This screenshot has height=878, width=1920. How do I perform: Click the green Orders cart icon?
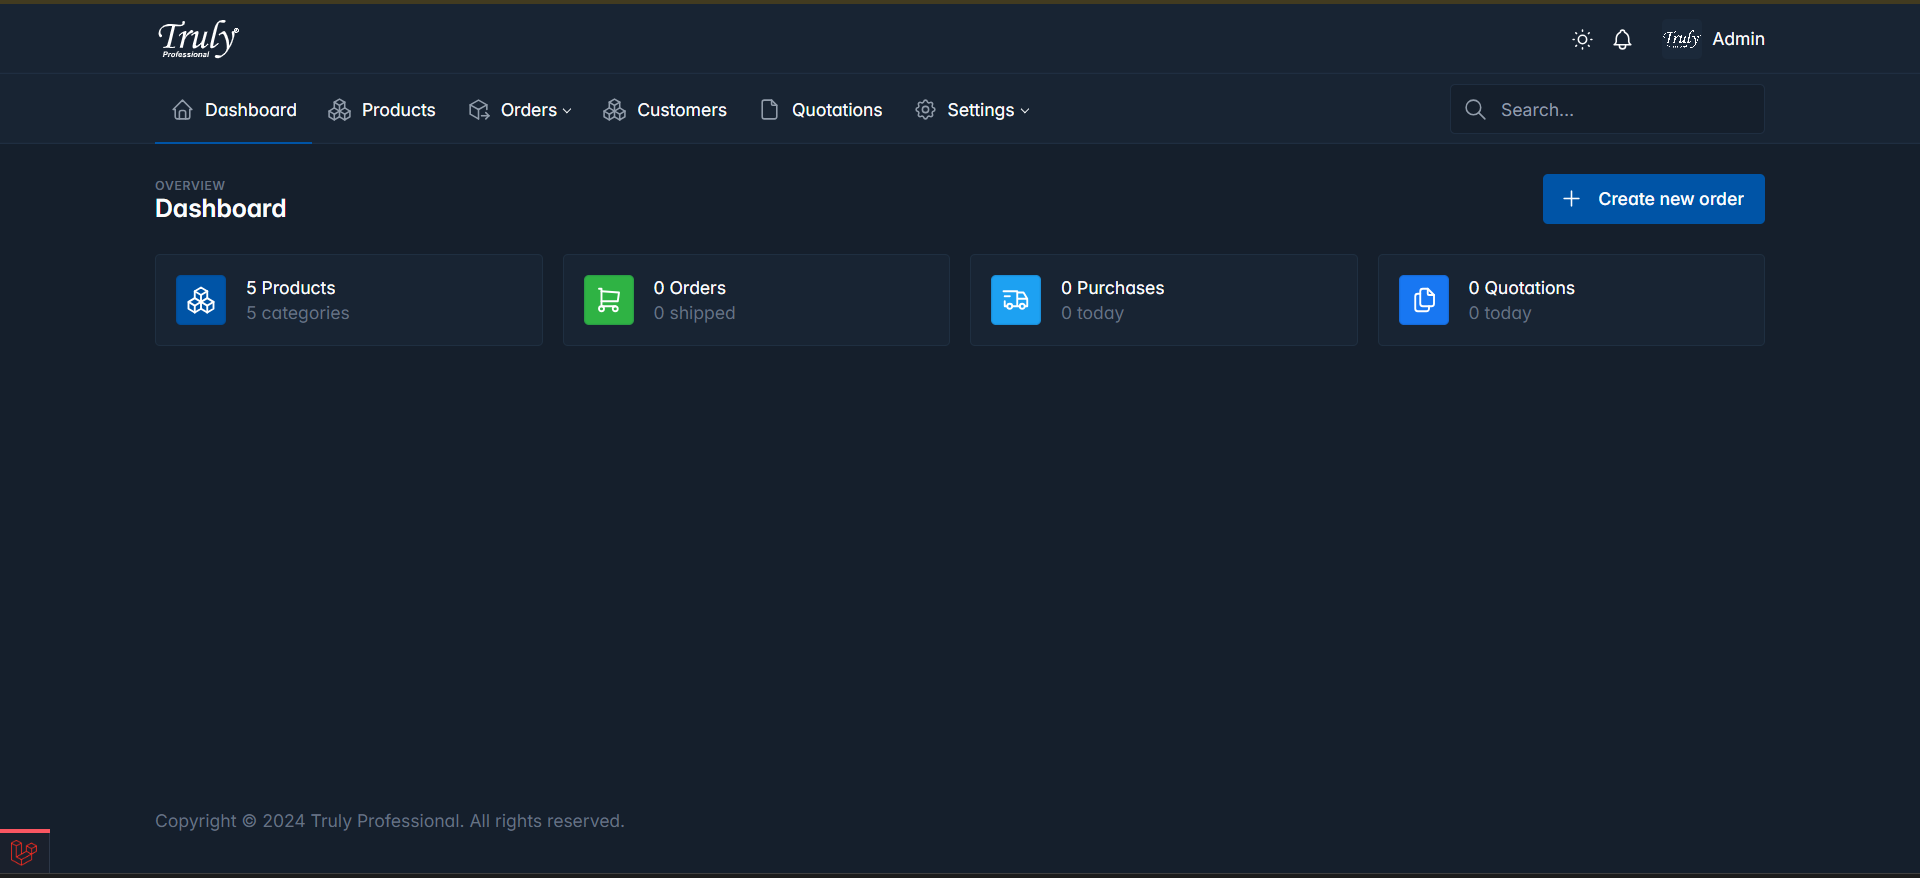coord(608,300)
